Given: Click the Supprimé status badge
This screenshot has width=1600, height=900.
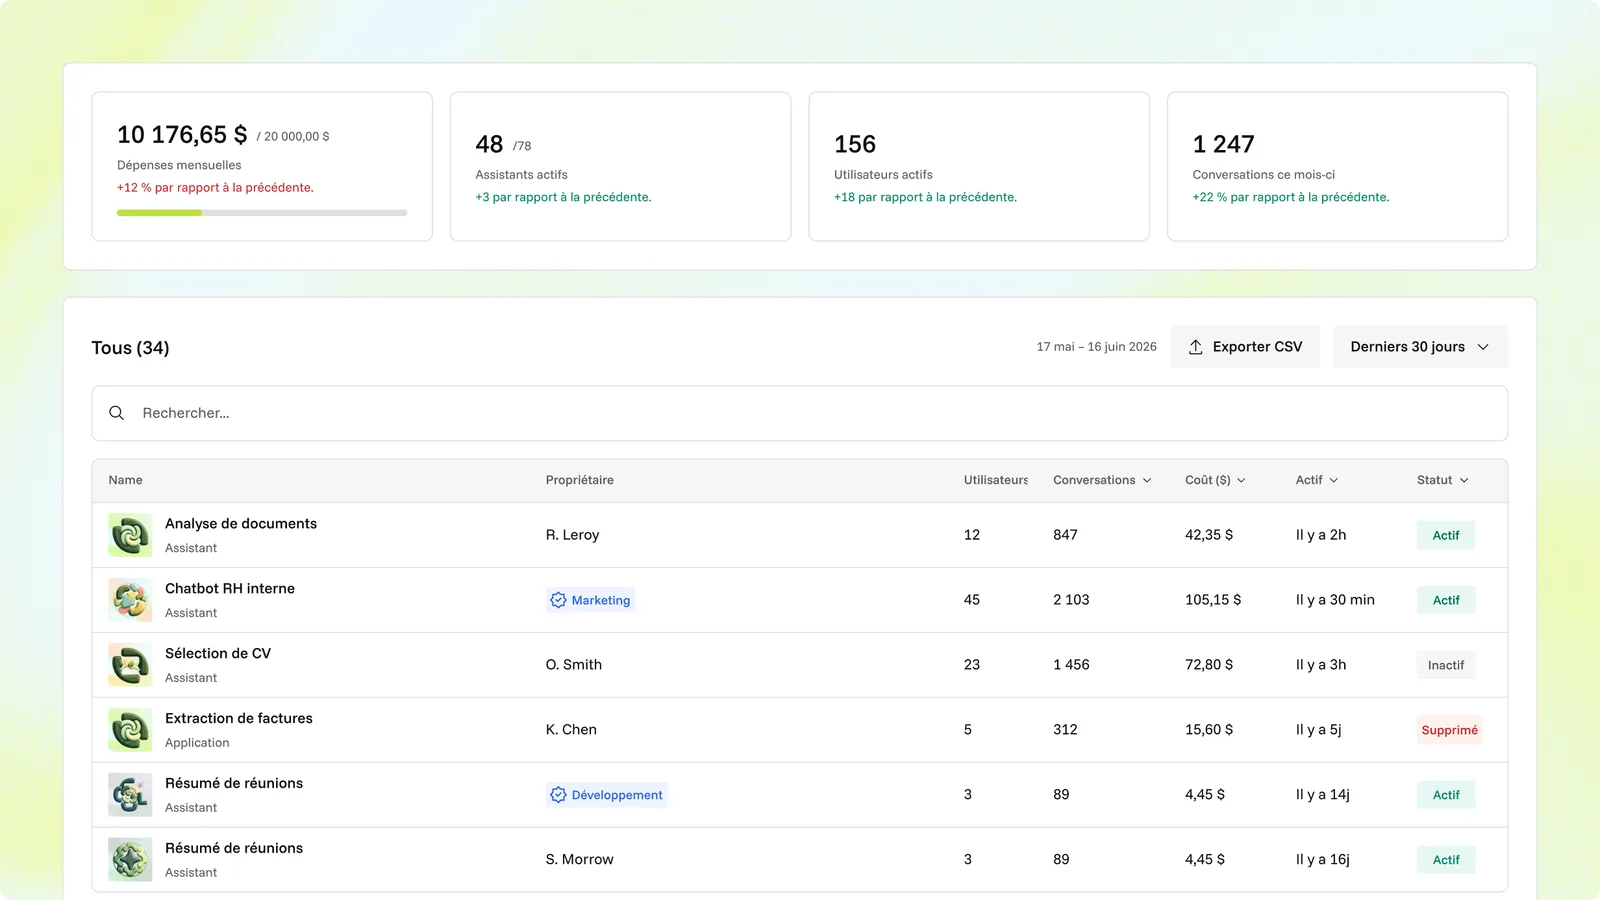Looking at the screenshot, I should [1450, 730].
